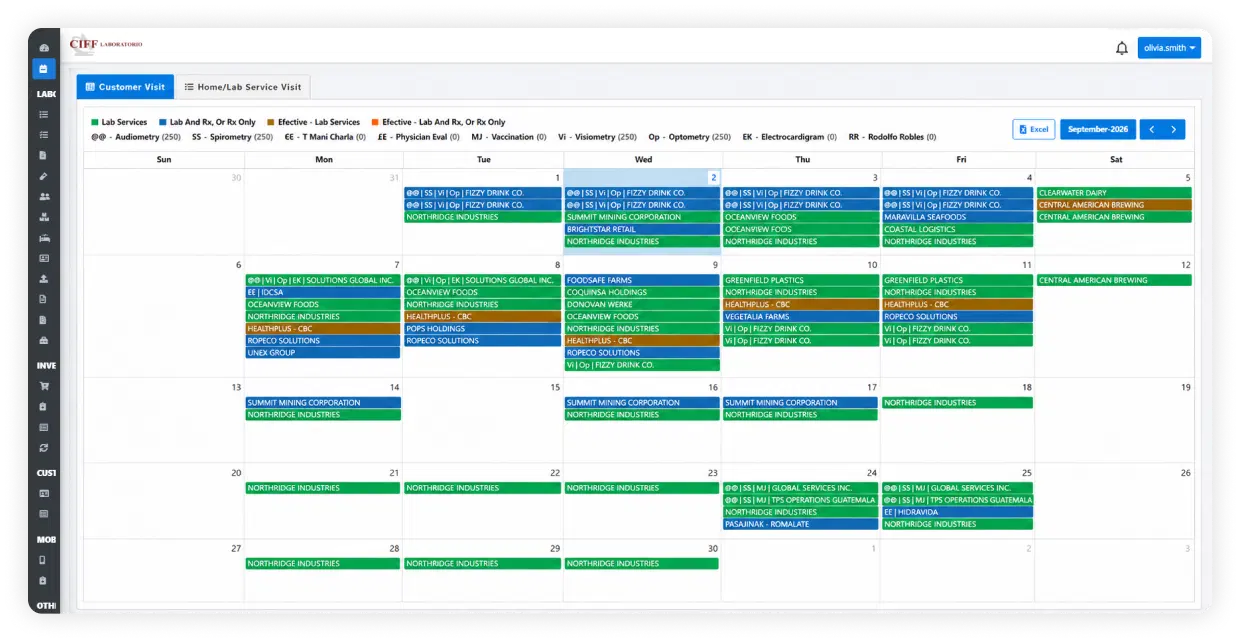Image resolution: width=1241 pixels, height=642 pixels.
Task: Open the bed icon in the sidebar
Action: pos(43,238)
